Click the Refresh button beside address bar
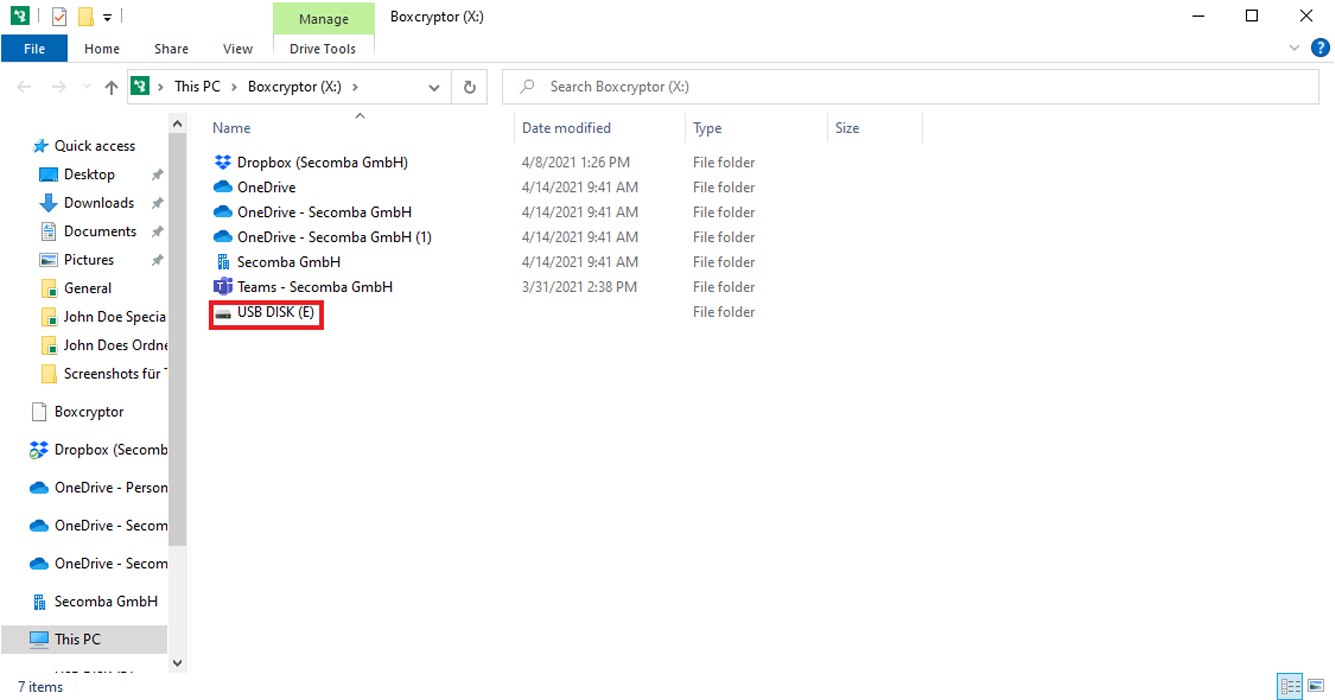1335x700 pixels. [469, 87]
